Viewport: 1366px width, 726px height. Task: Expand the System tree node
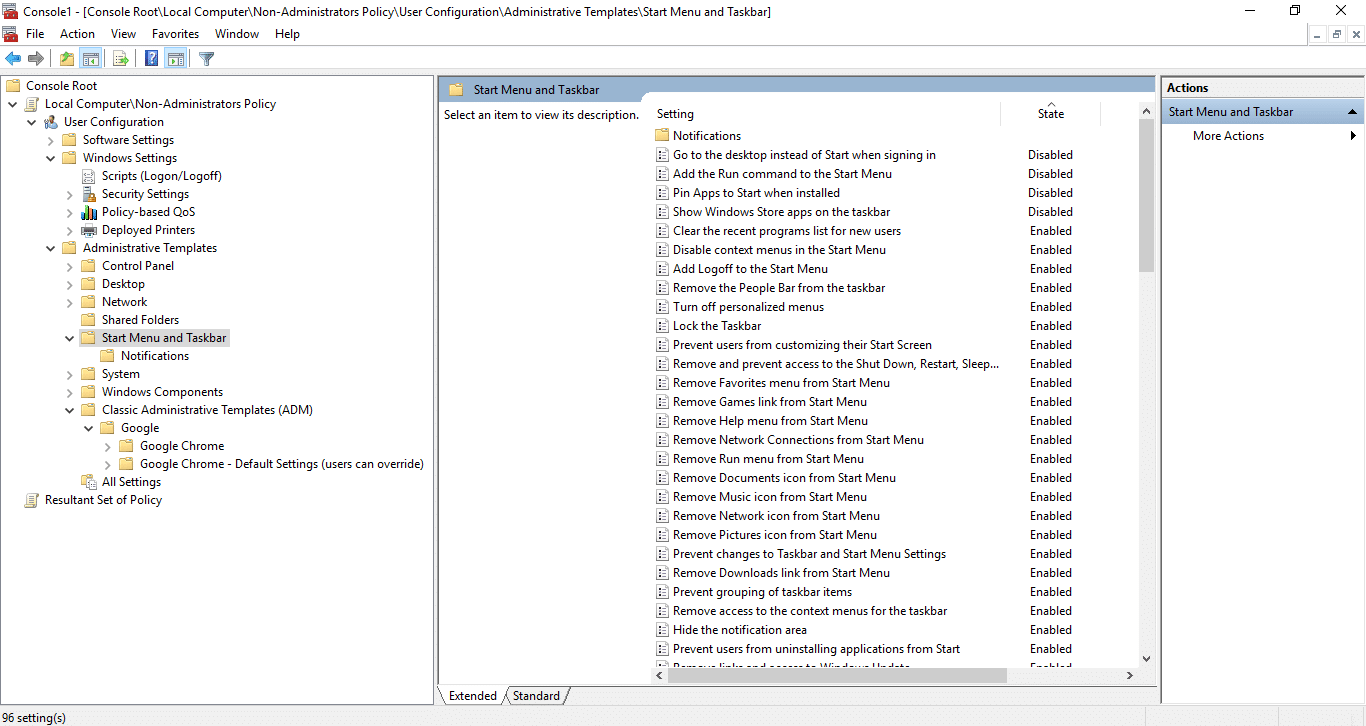pyautogui.click(x=69, y=374)
